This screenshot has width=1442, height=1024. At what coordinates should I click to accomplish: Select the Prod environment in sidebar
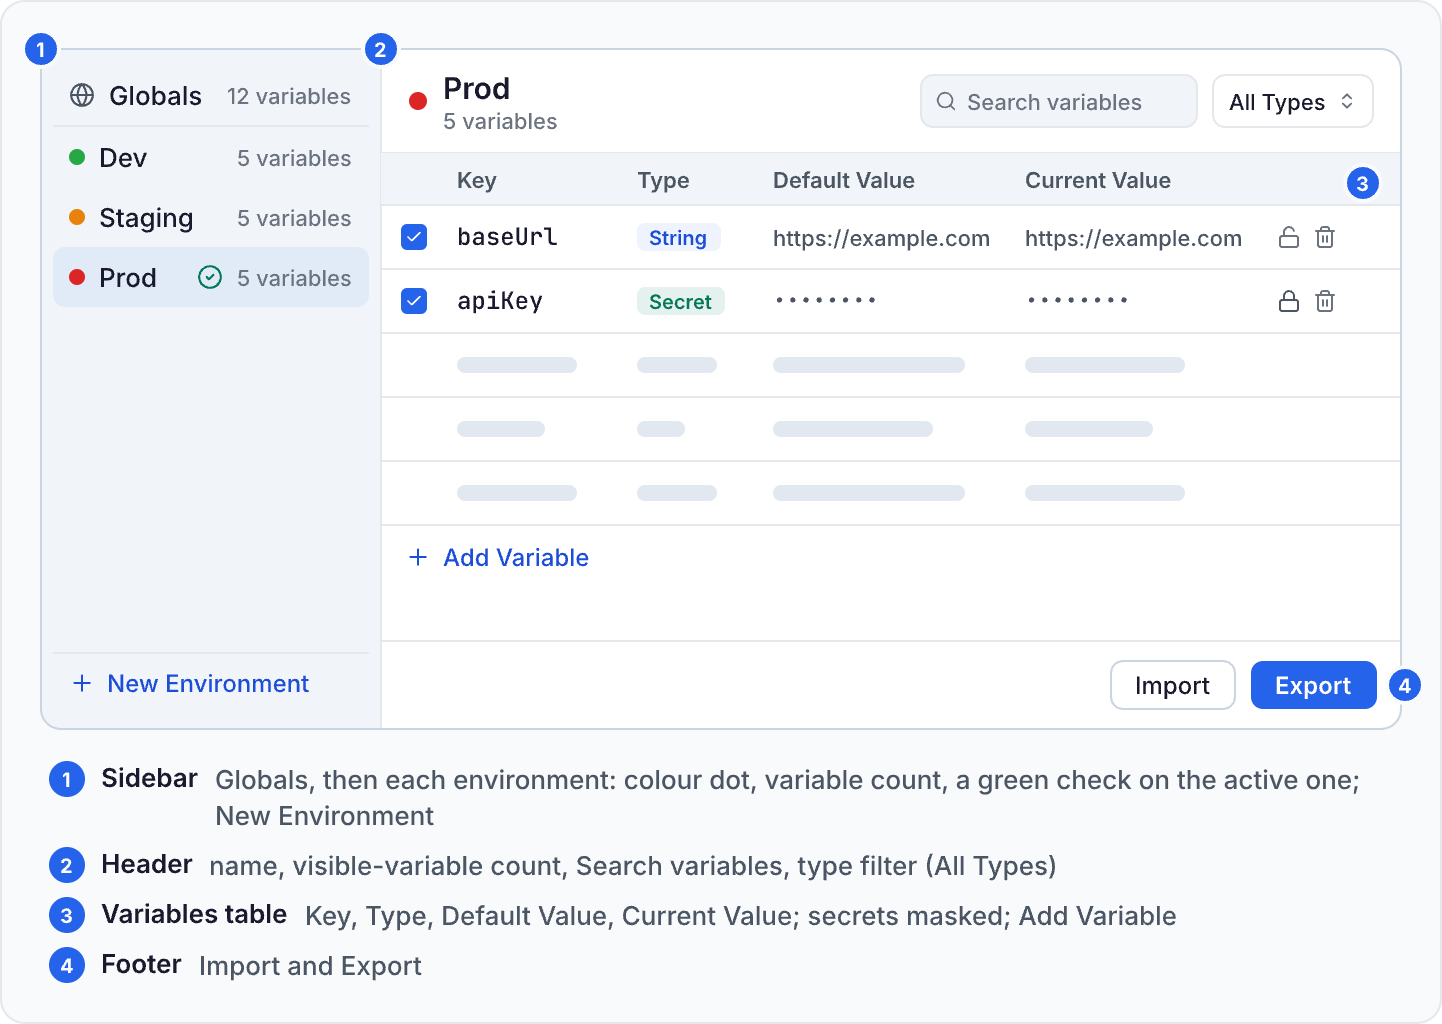pos(211,277)
